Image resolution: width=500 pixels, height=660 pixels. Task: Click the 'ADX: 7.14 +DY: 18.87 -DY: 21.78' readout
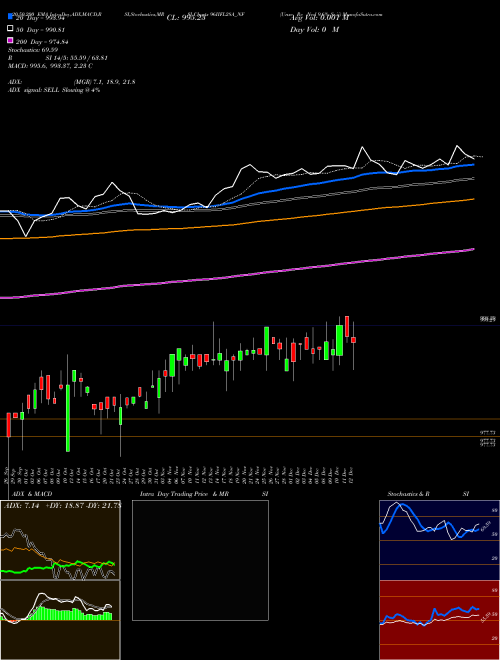click(x=62, y=506)
